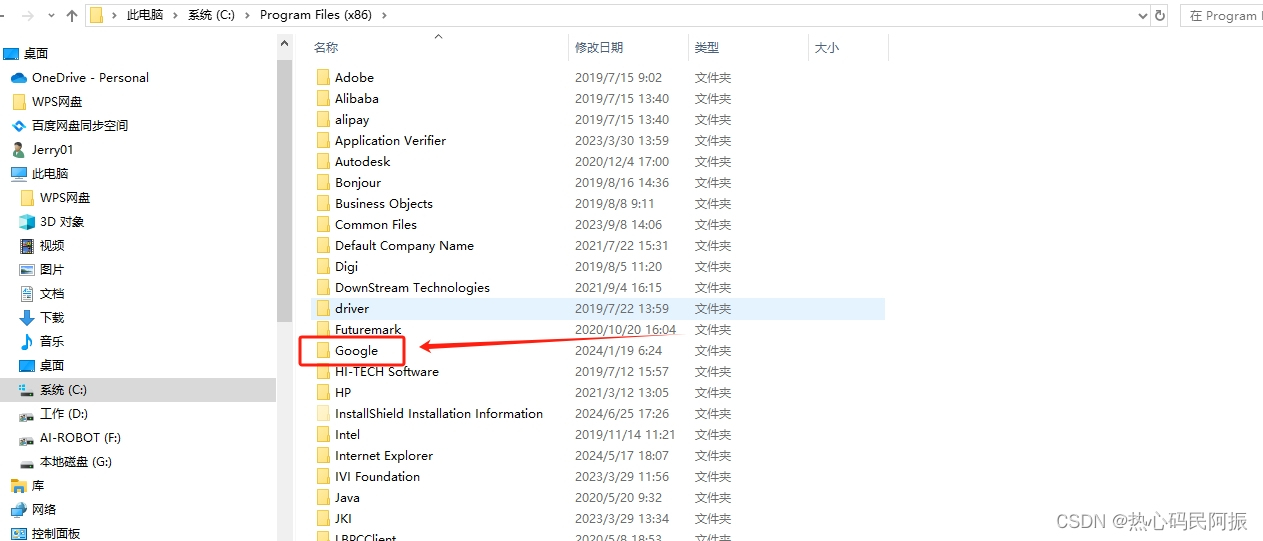The image size is (1263, 541).
Task: Open OneDrive - Personal in sidebar
Action: [90, 78]
